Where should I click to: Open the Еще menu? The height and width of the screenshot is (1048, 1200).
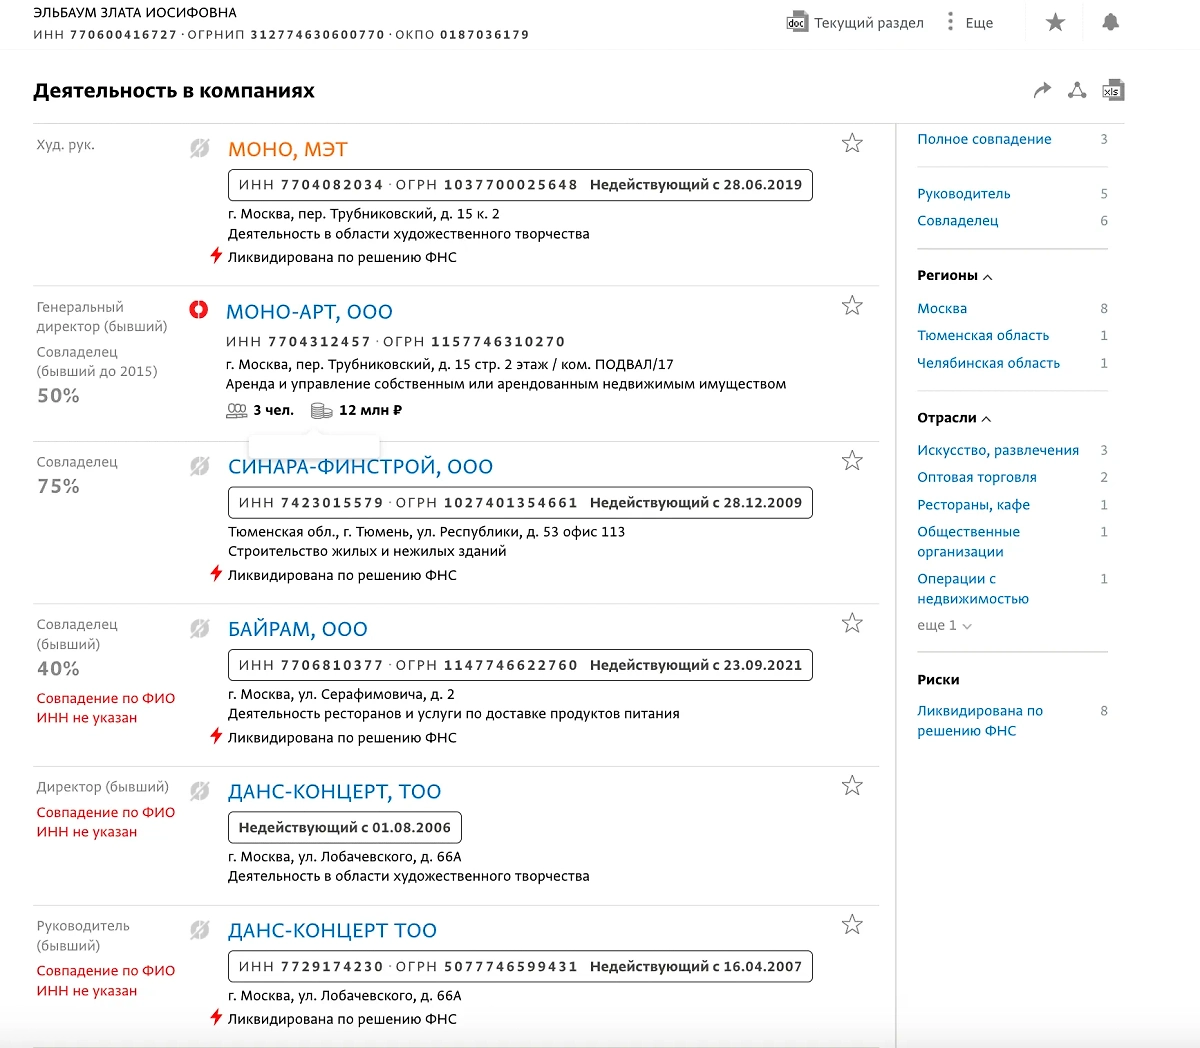point(969,23)
